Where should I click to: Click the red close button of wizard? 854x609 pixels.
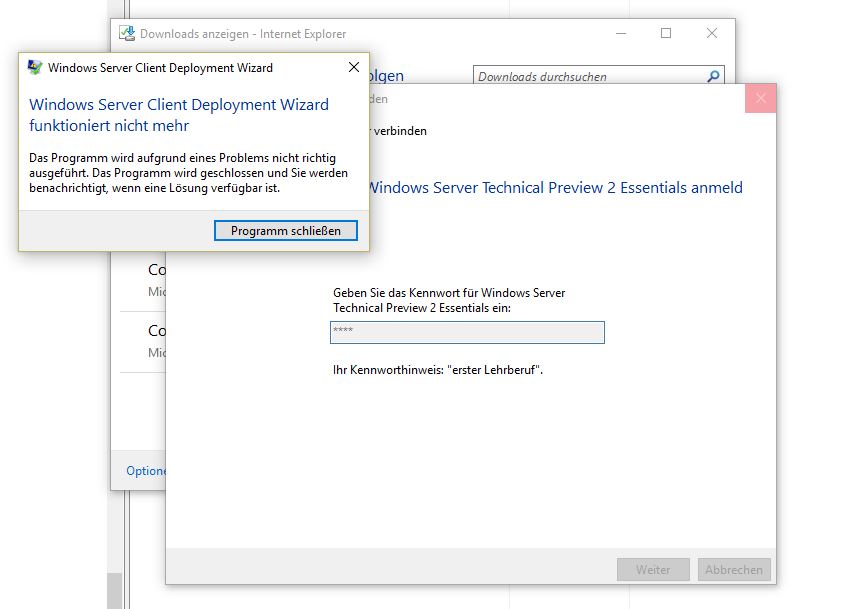[760, 98]
